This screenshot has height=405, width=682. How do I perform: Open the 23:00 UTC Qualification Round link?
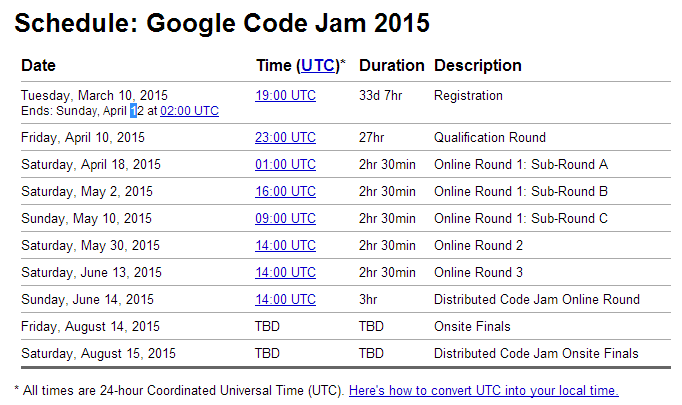point(285,137)
